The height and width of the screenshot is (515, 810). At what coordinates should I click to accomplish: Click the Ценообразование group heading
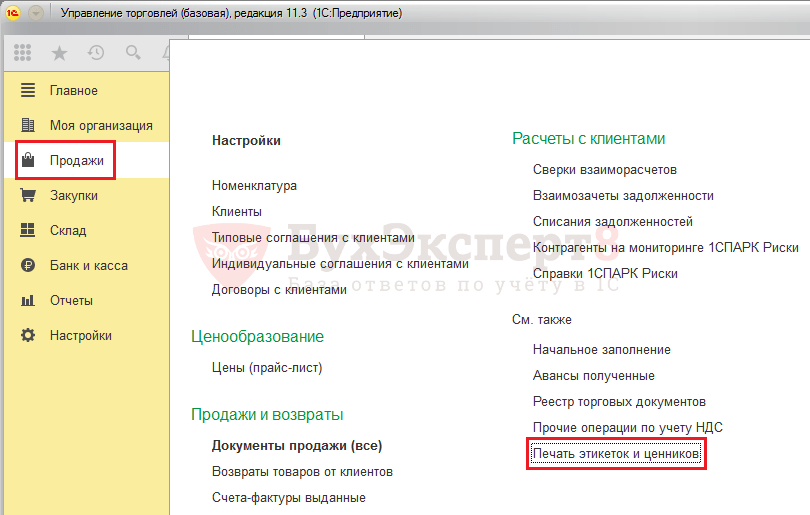point(257,337)
